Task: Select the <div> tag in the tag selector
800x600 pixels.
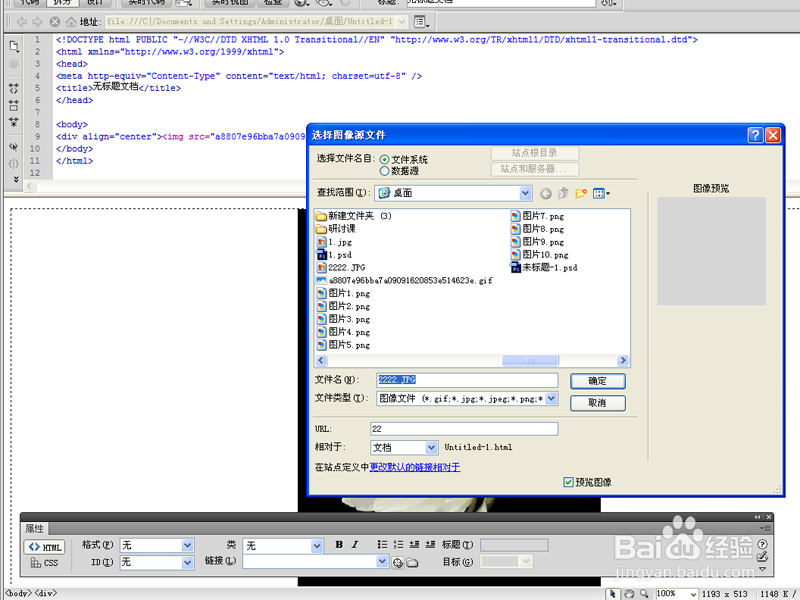Action: point(45,593)
